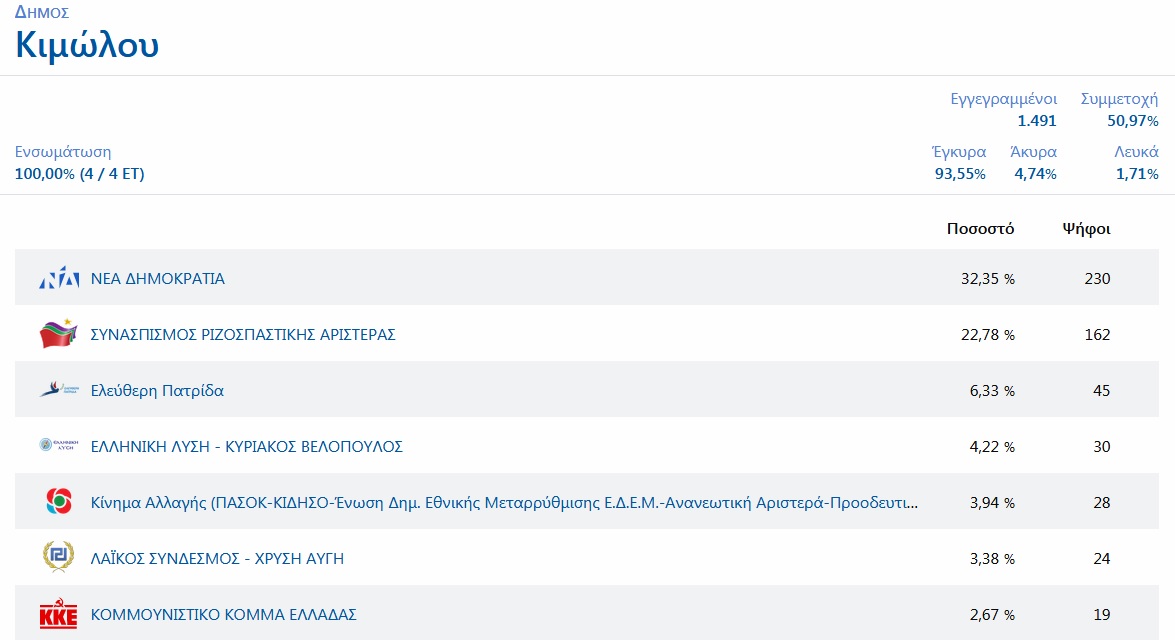
Task: Click the Ελεύθερη Πατρίδα bird logo
Action: 58,390
